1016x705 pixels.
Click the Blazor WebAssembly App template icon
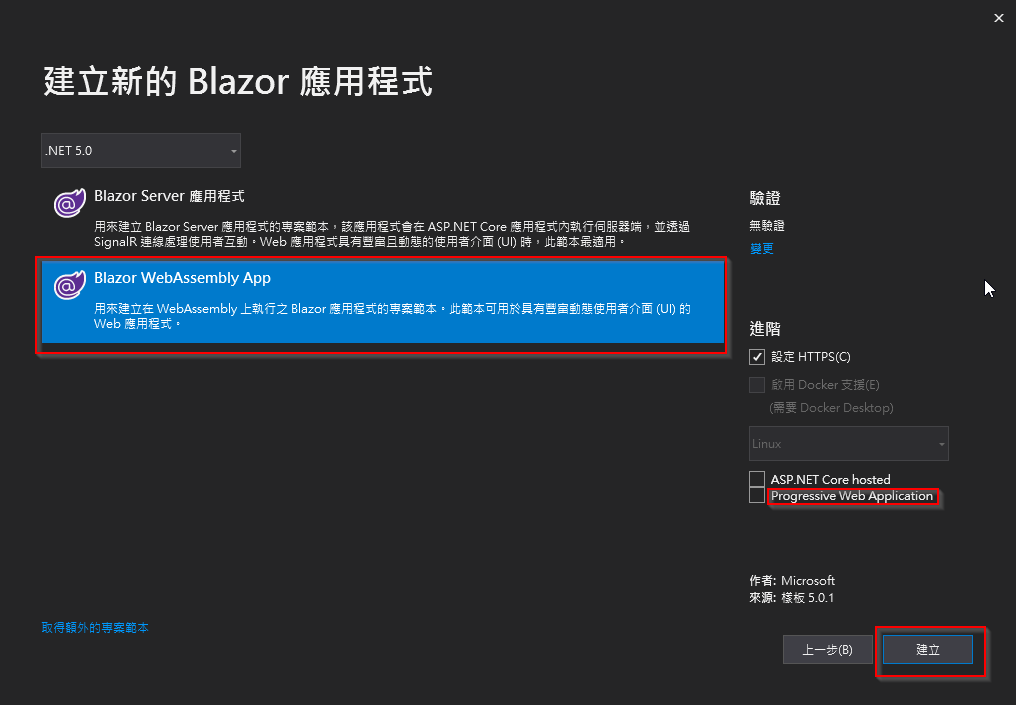[x=70, y=285]
